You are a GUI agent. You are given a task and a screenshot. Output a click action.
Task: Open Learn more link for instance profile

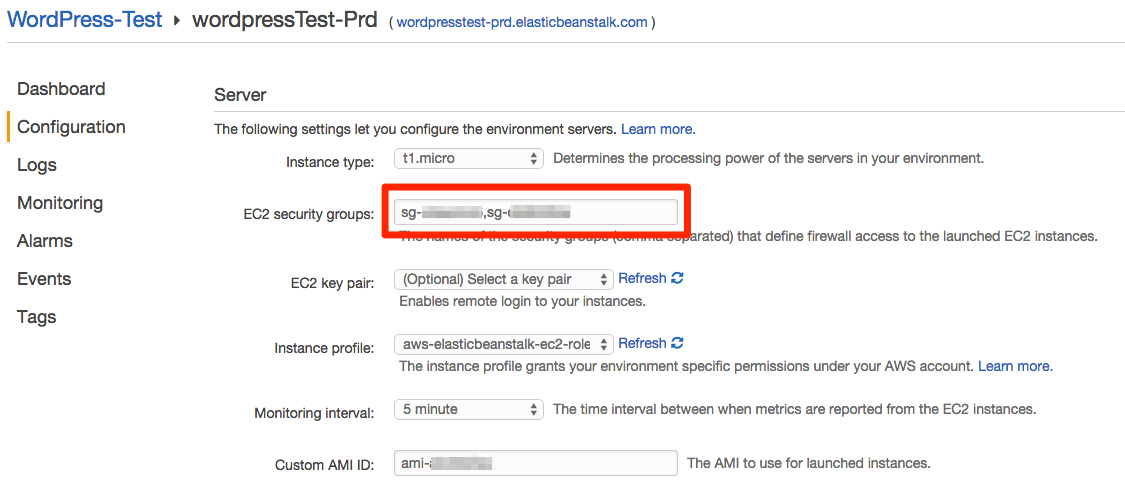click(1015, 366)
